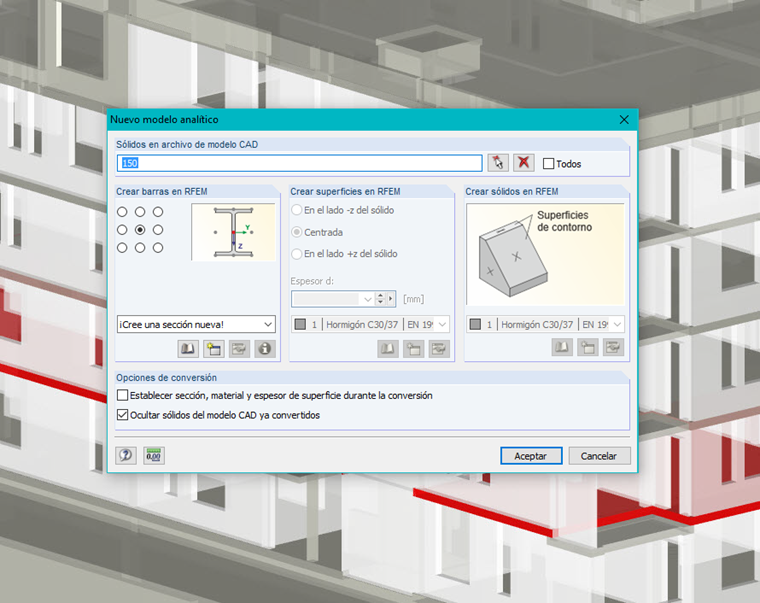The image size is (760, 603).
Task: Close the Nuevo modelo analítico dialog
Action: 624,120
